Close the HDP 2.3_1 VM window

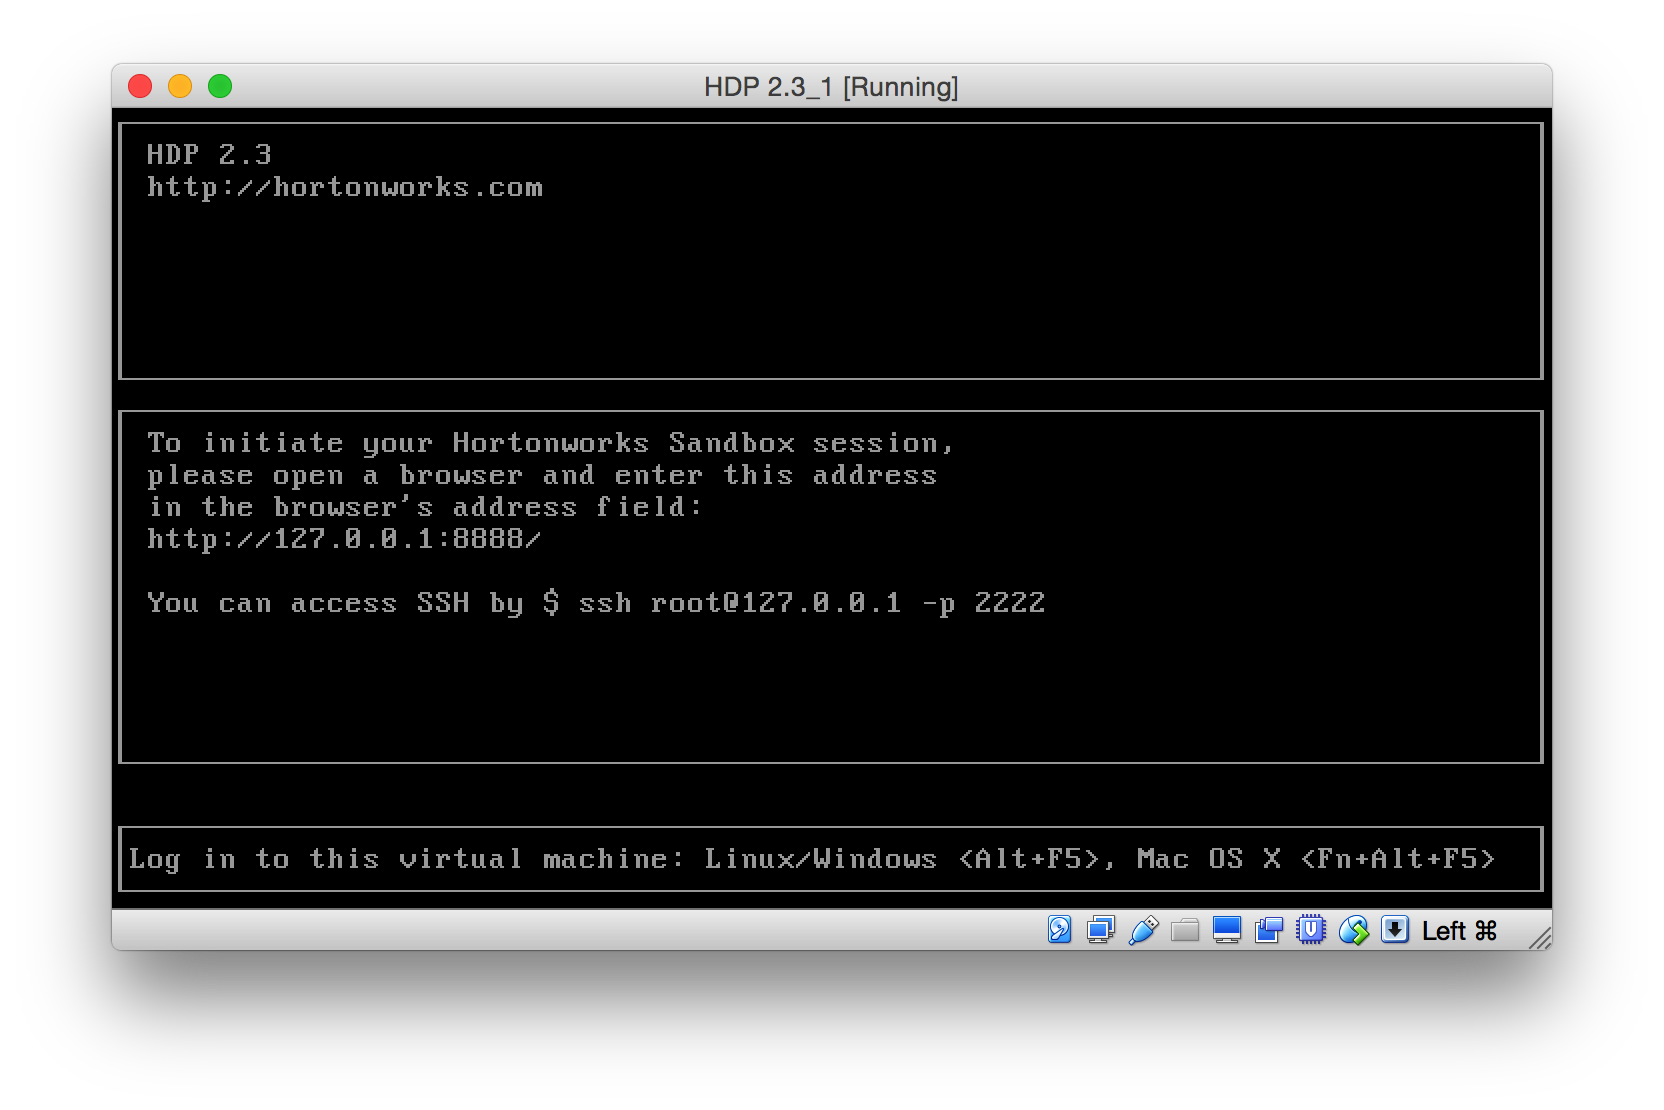point(140,87)
